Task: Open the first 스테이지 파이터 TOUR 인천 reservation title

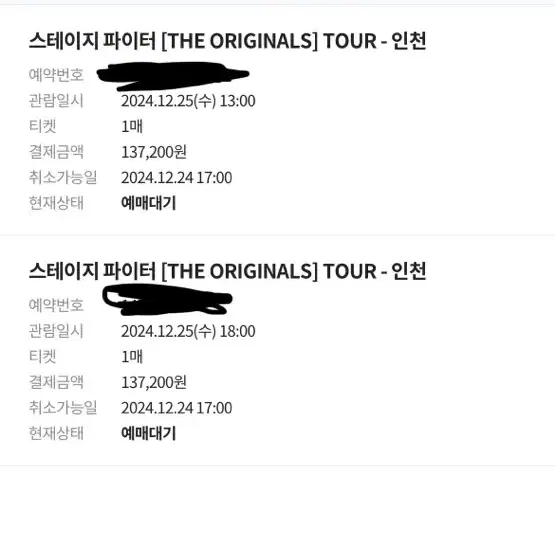Action: pos(228,41)
